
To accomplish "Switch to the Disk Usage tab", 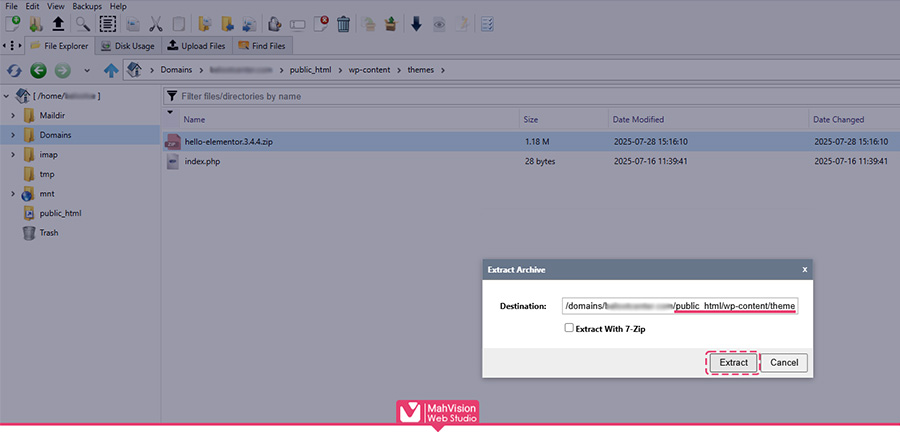I will (x=129, y=45).
